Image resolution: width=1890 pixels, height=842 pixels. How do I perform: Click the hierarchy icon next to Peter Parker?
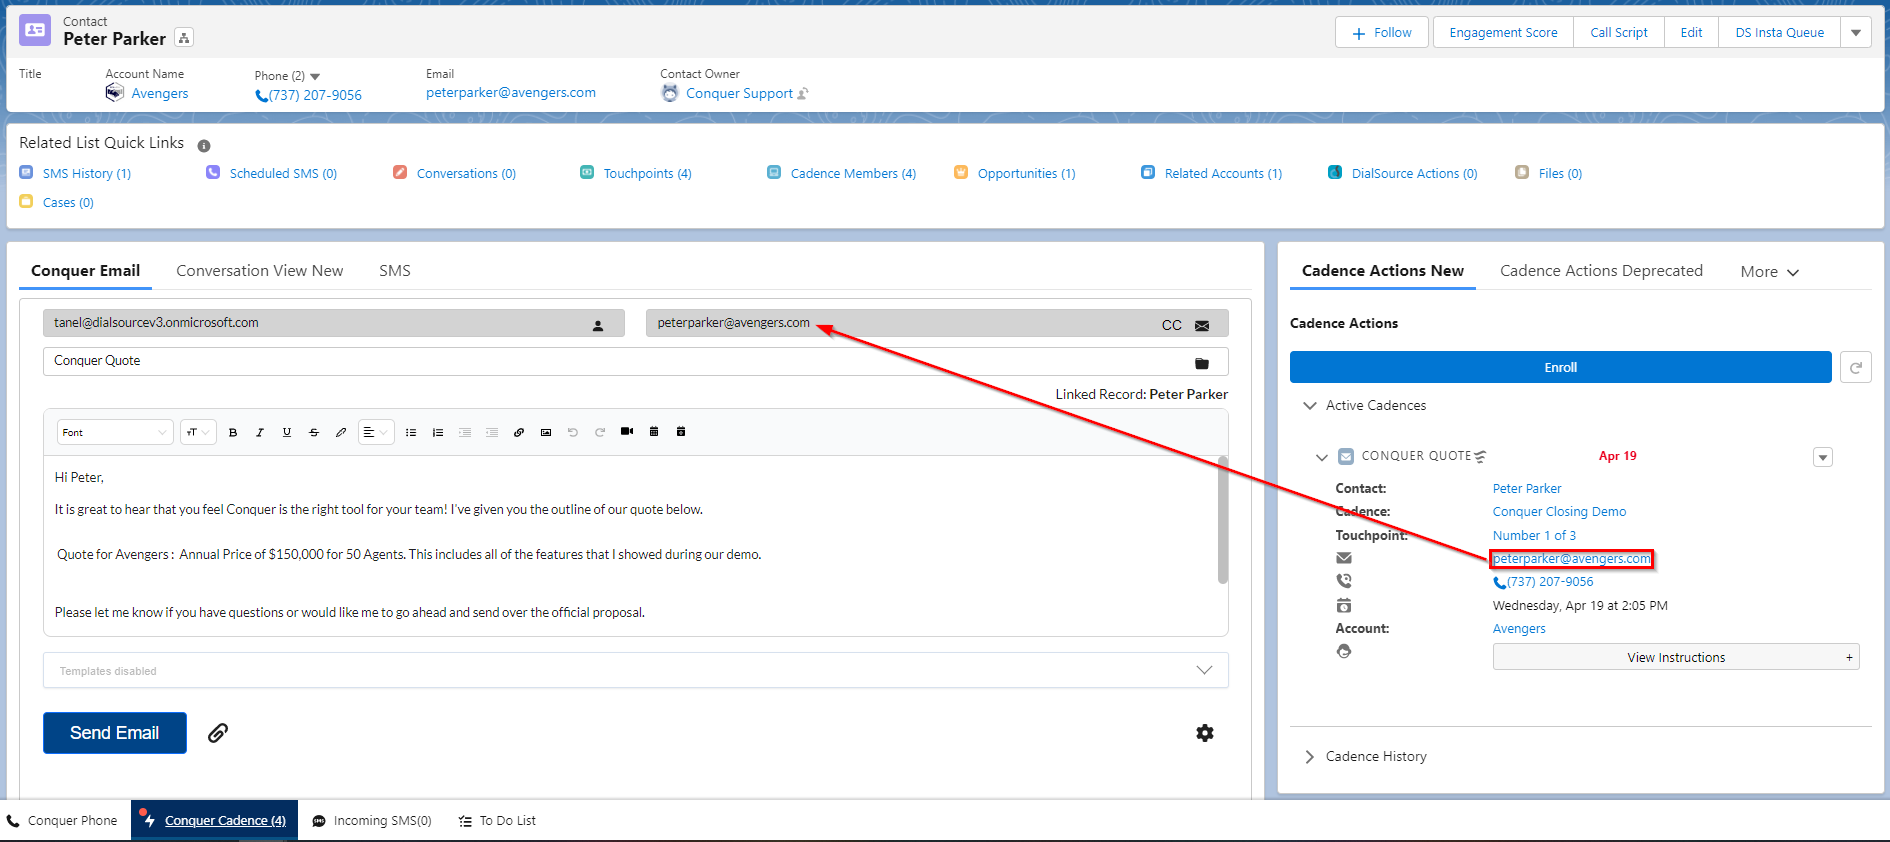pos(184,38)
